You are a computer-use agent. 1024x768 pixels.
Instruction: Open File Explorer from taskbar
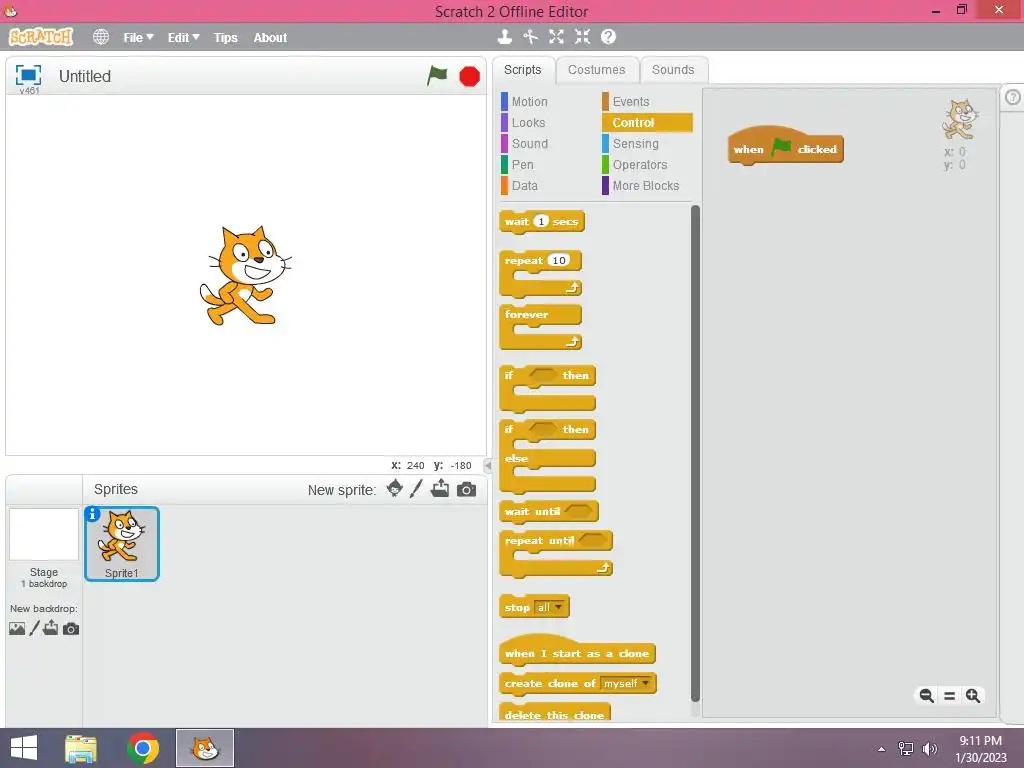click(x=81, y=748)
